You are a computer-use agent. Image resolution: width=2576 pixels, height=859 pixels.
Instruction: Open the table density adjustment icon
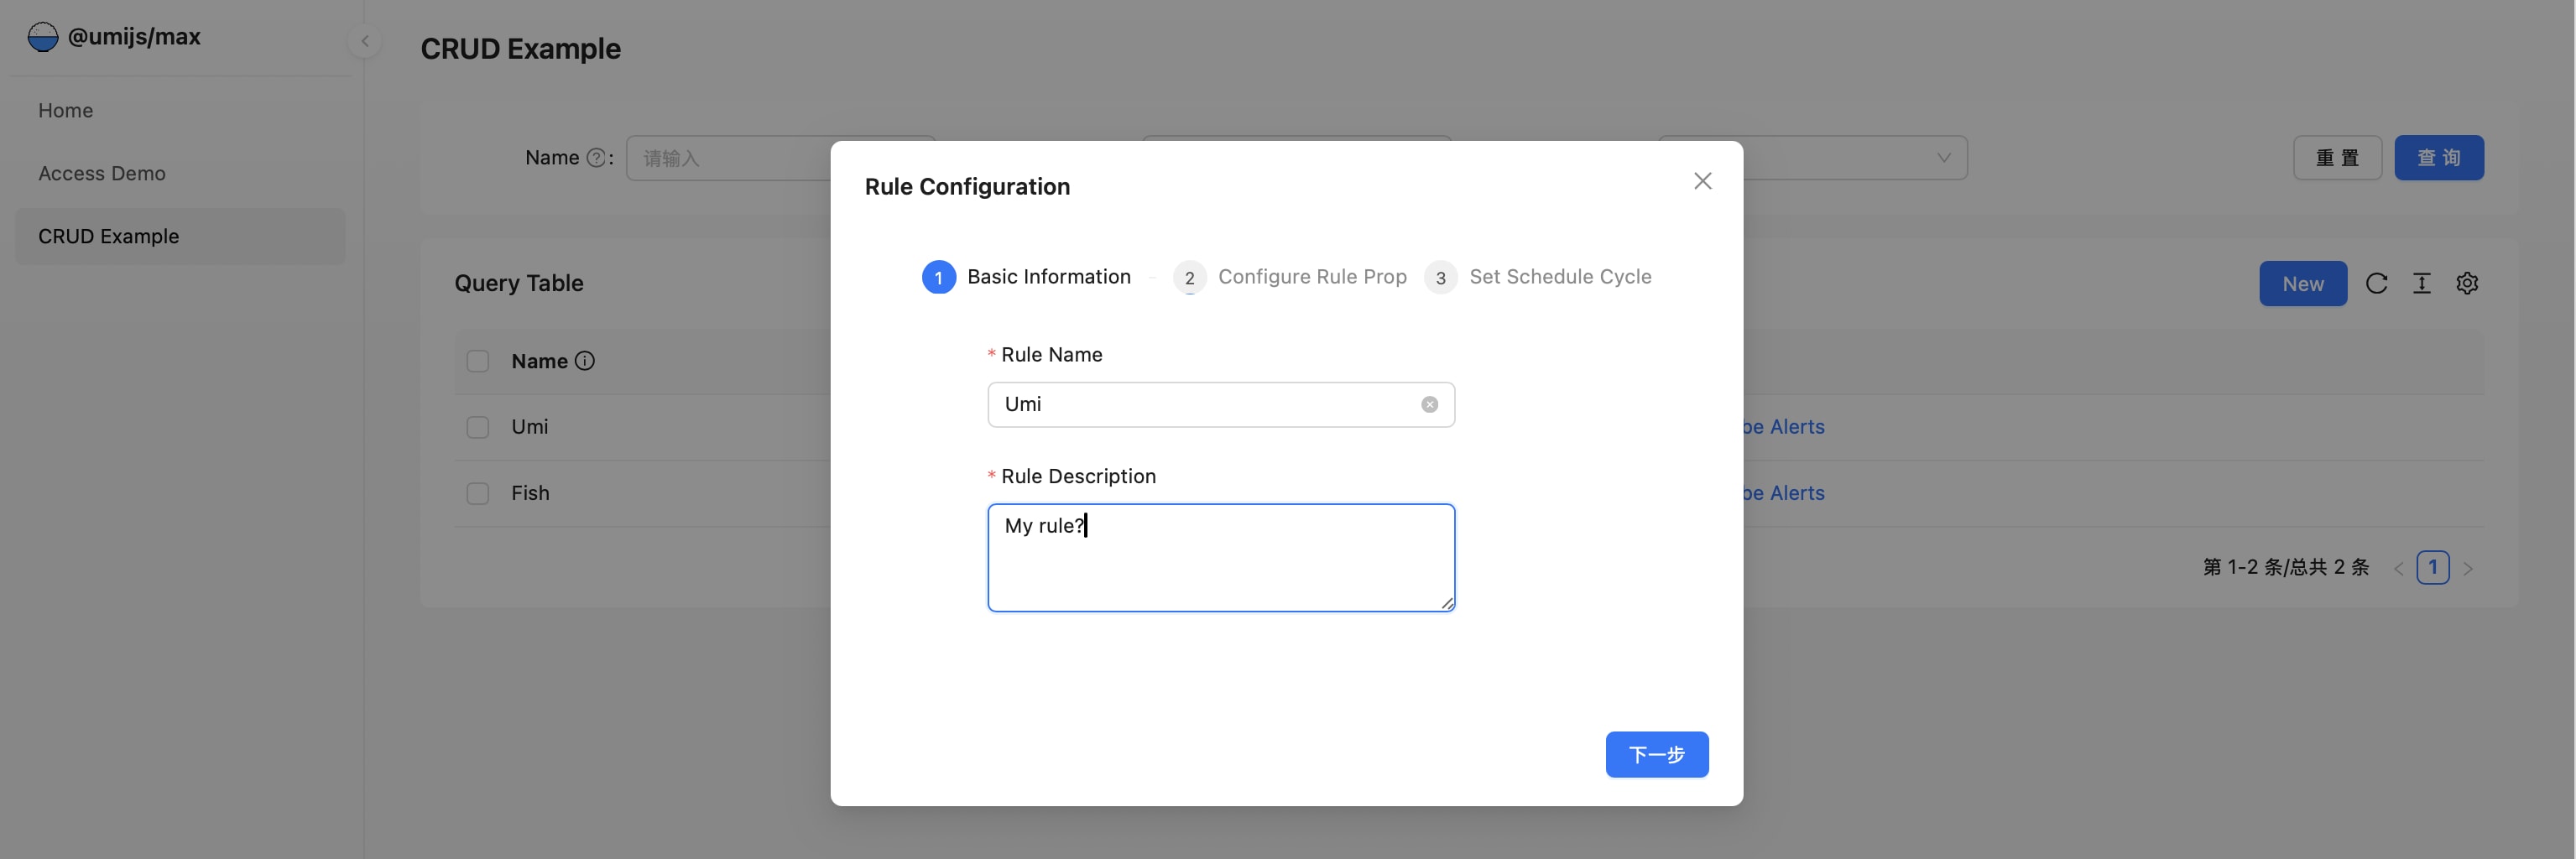click(x=2422, y=283)
